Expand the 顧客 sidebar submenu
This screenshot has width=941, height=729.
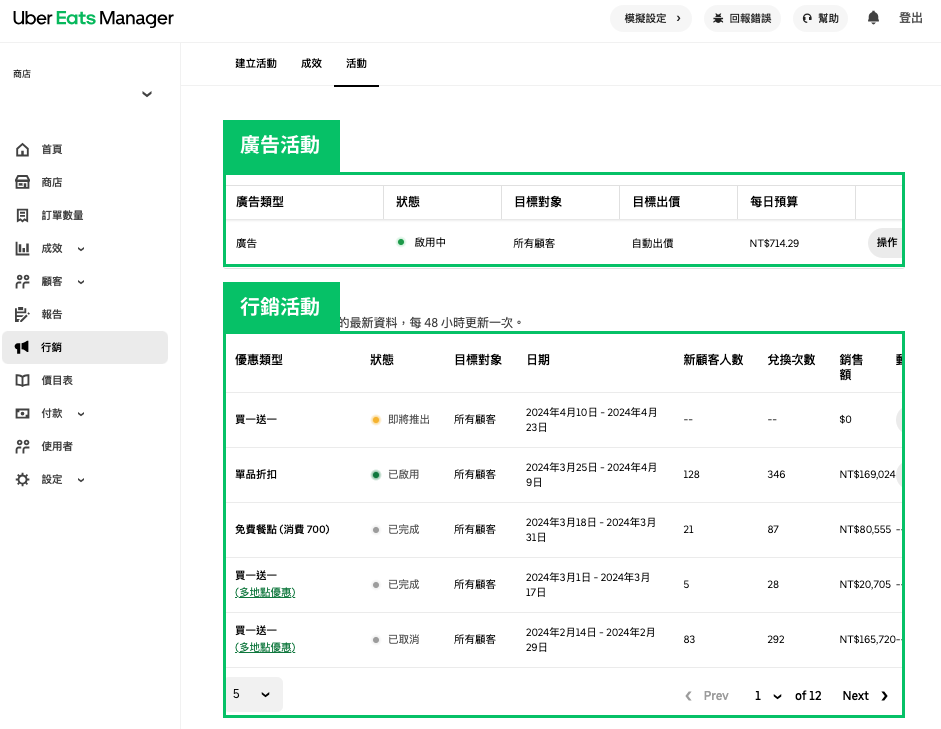point(81,282)
